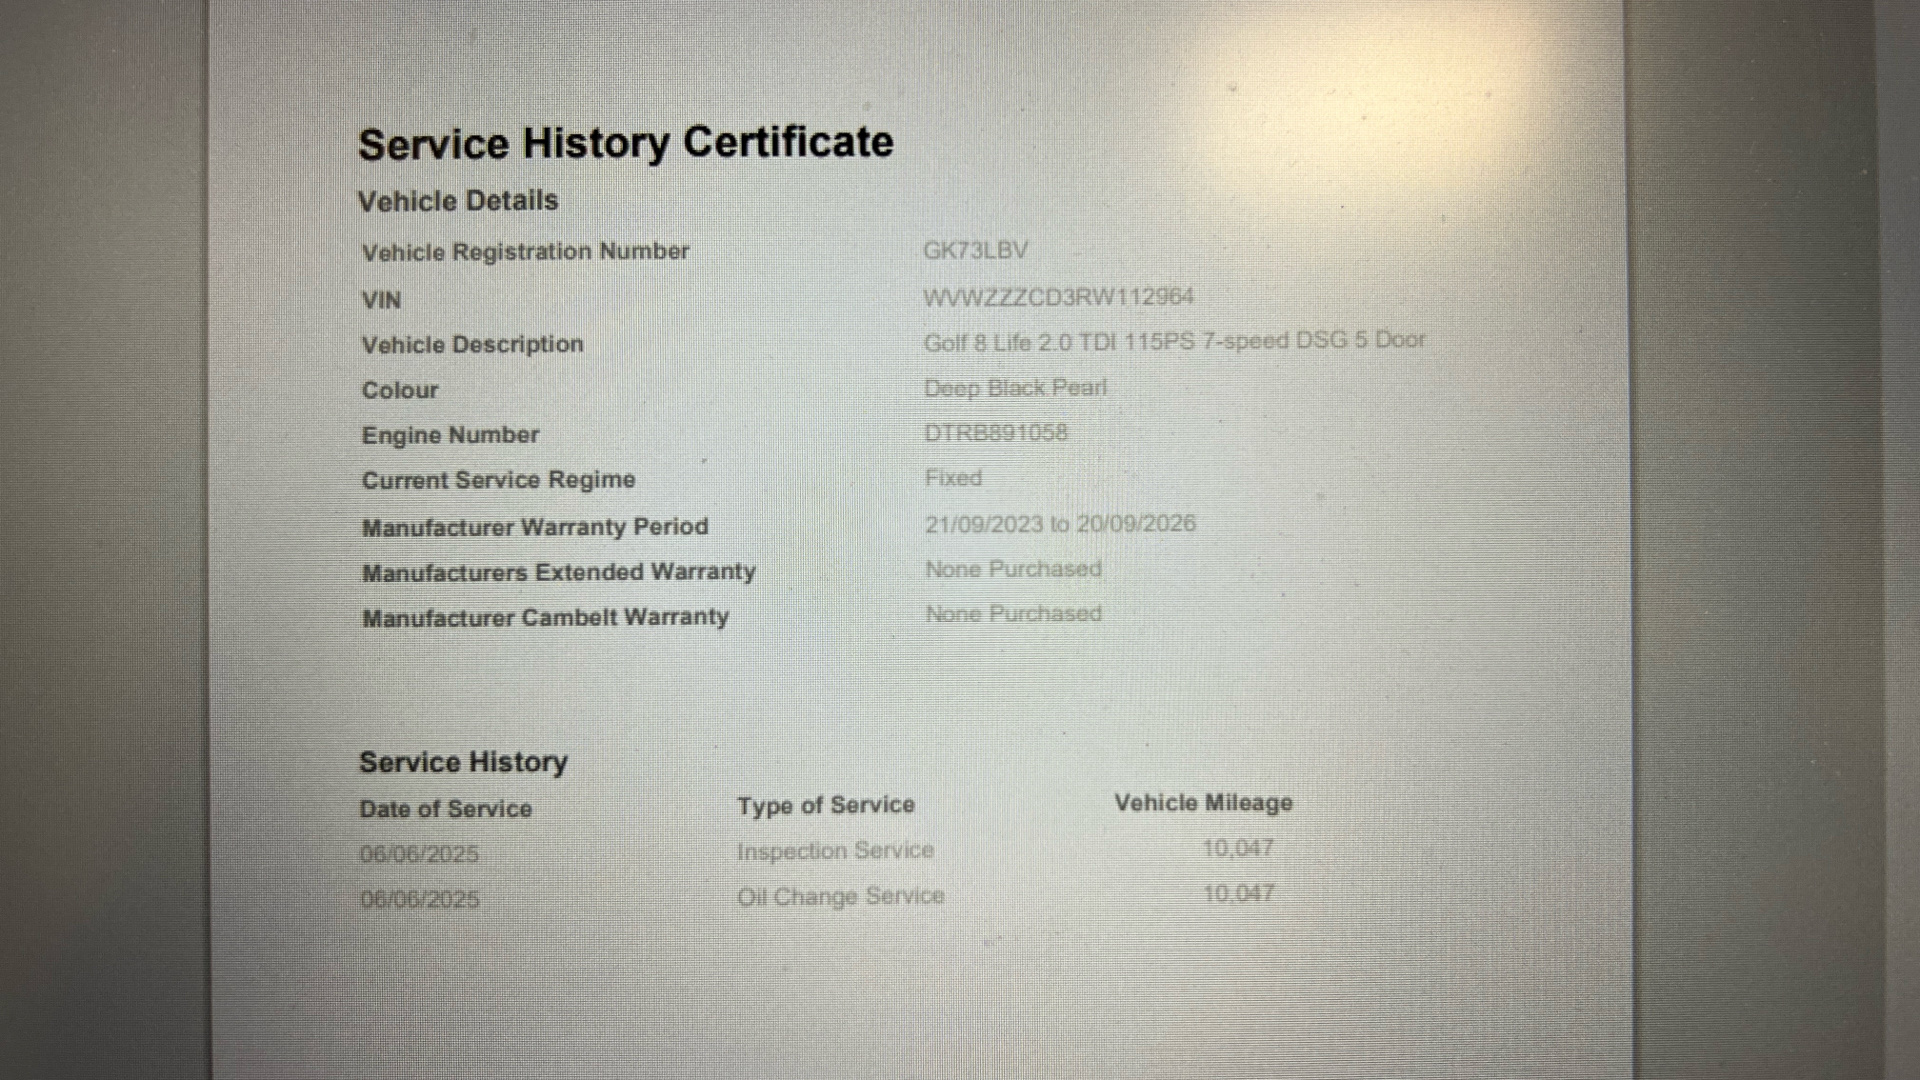1920x1080 pixels.
Task: Select the Fixed service regime value
Action: coord(953,478)
